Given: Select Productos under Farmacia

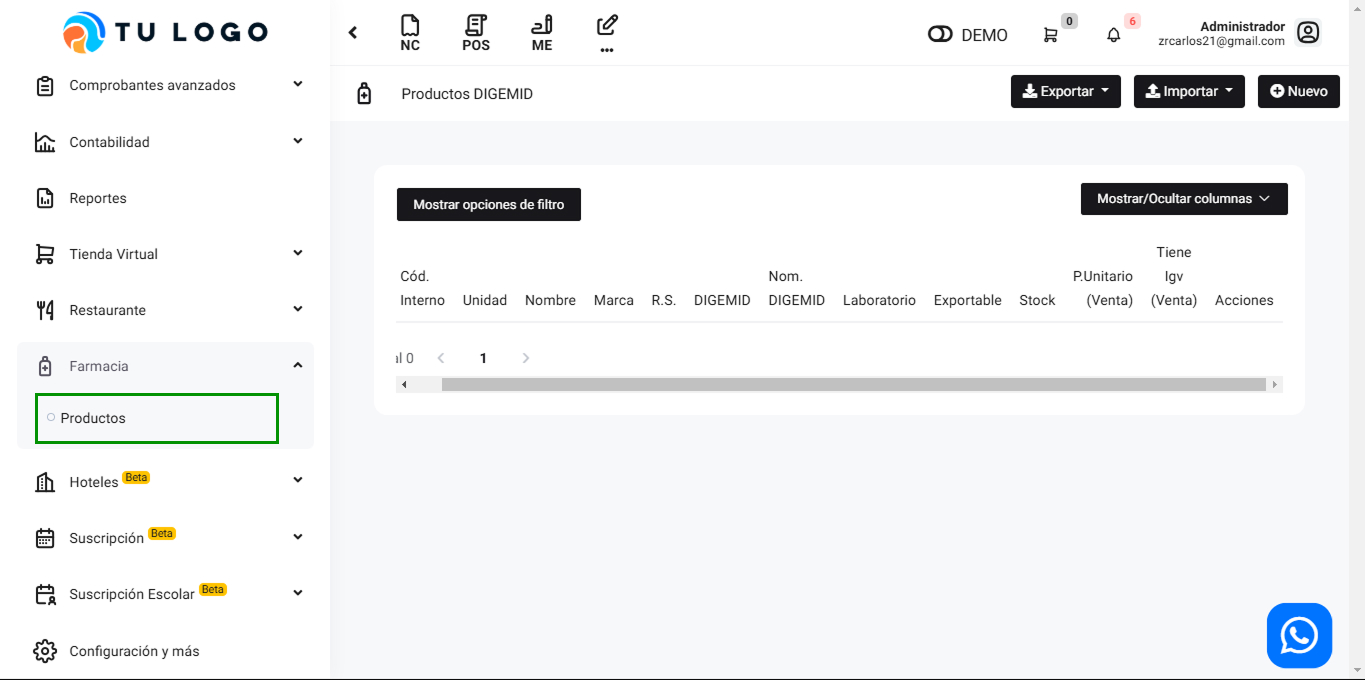Looking at the screenshot, I should pyautogui.click(x=93, y=418).
